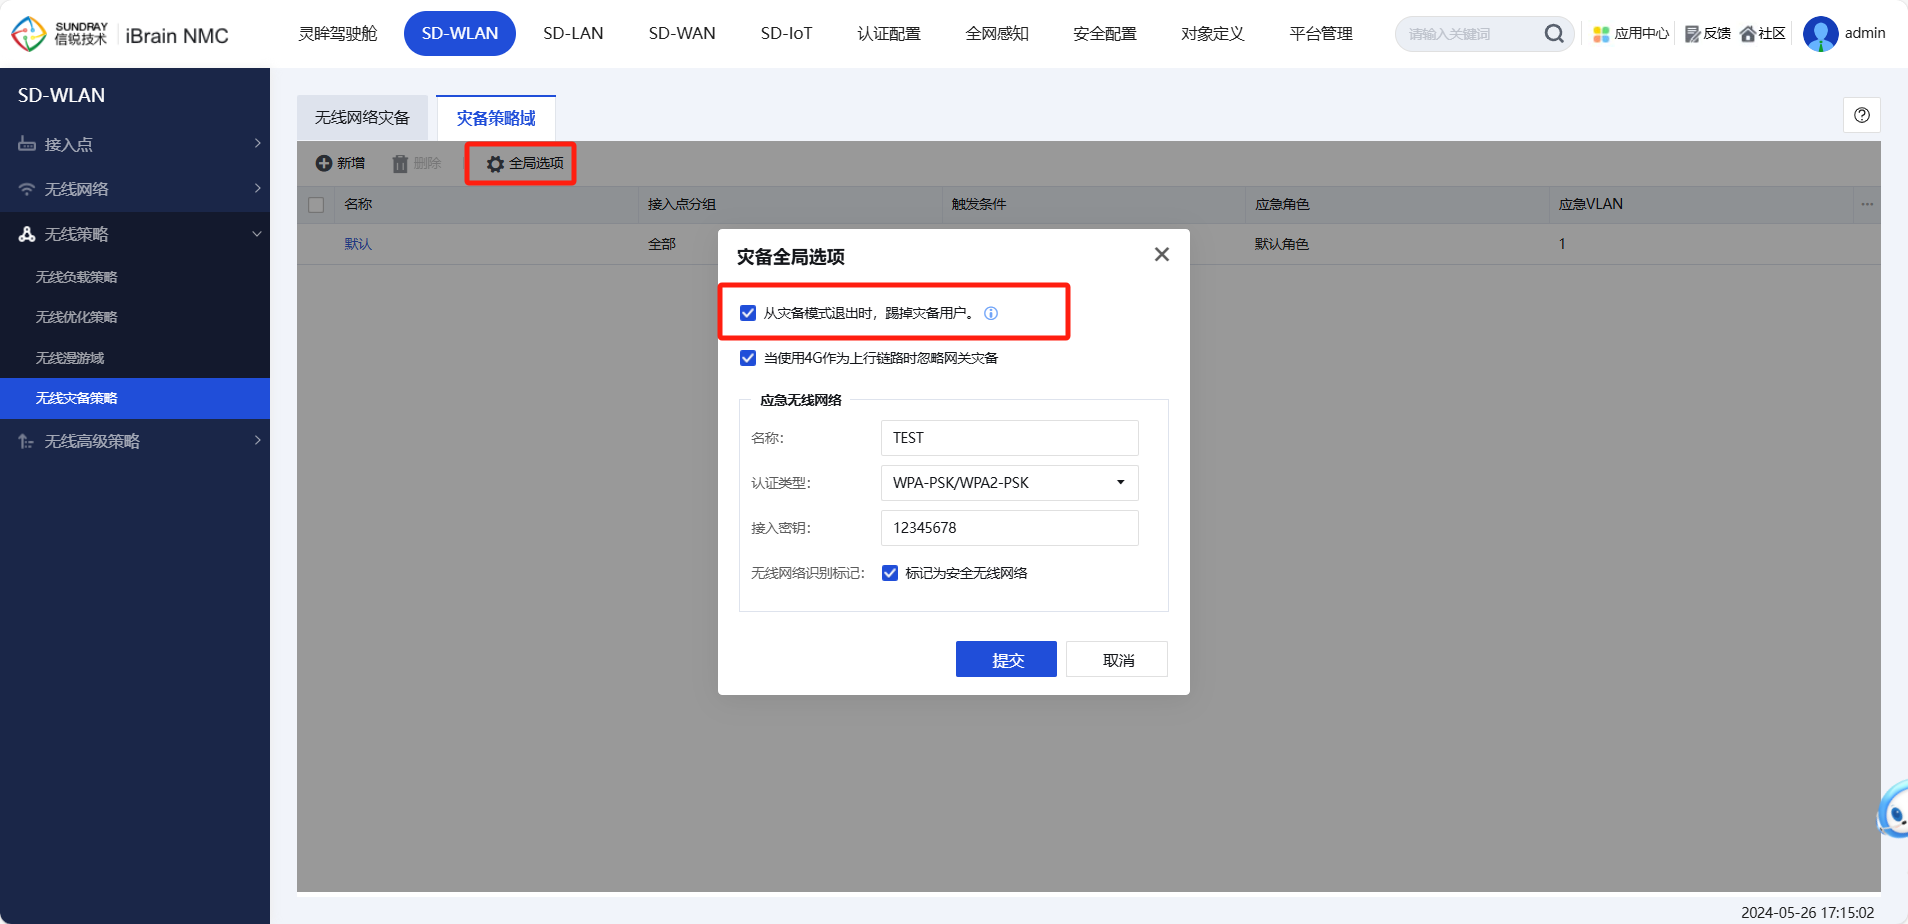Click the admin user avatar
Screen dimensions: 1908x924
click(1820, 34)
